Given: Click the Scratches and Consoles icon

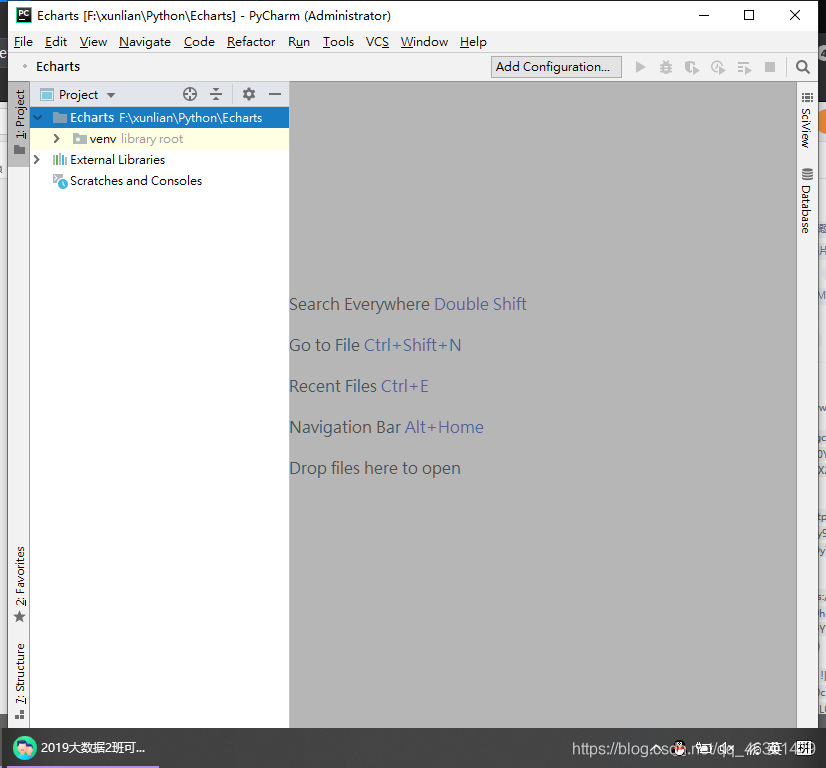Looking at the screenshot, I should point(60,181).
